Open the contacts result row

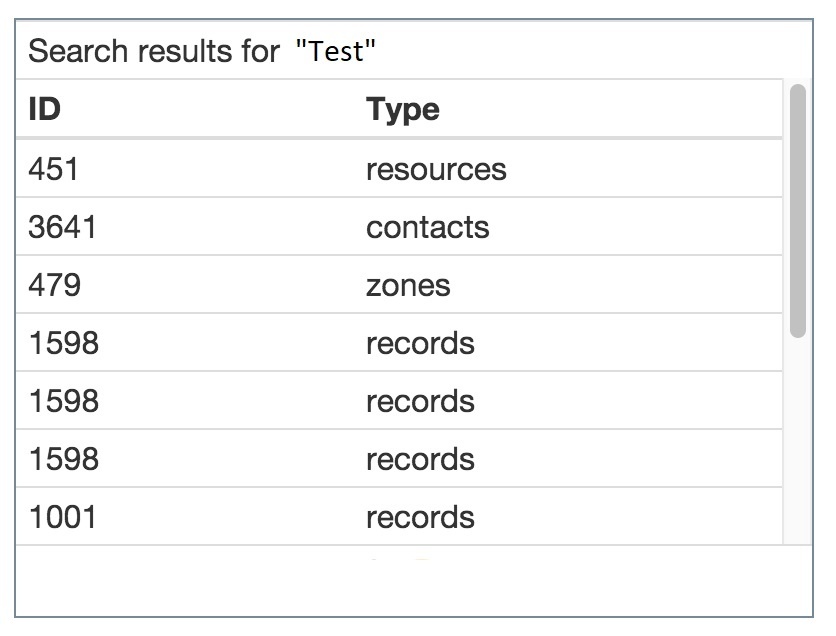coord(427,227)
